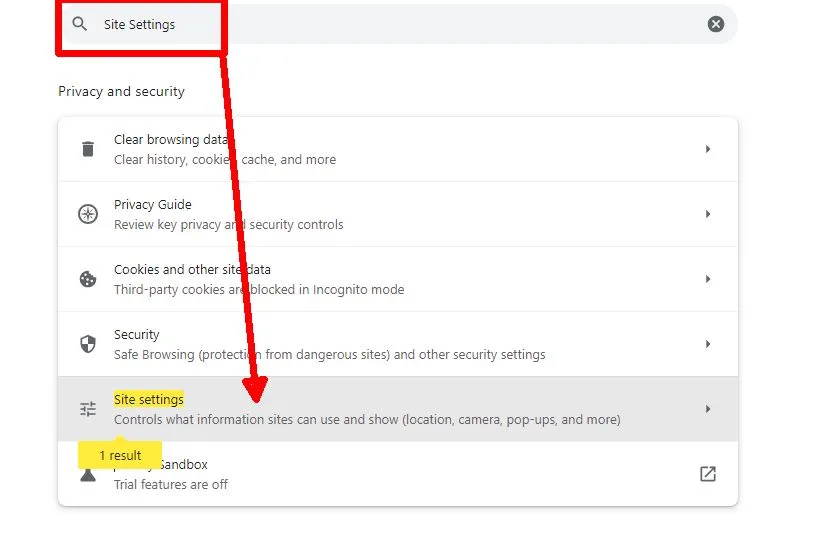The height and width of the screenshot is (545, 813).
Task: Focus the settings search text field
Action: point(400,24)
